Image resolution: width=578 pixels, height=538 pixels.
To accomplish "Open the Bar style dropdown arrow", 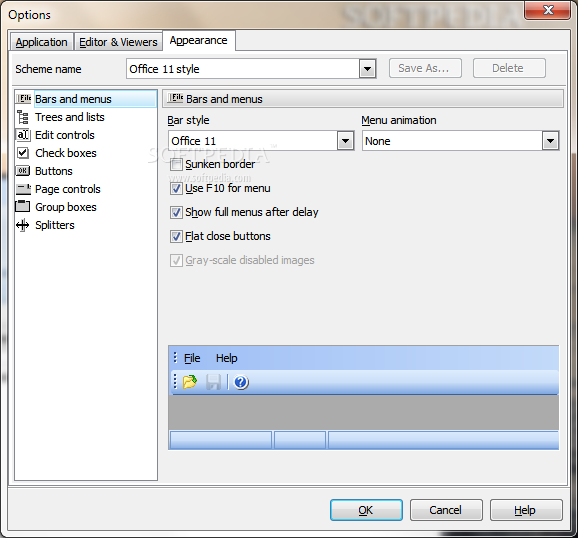I will [345, 141].
